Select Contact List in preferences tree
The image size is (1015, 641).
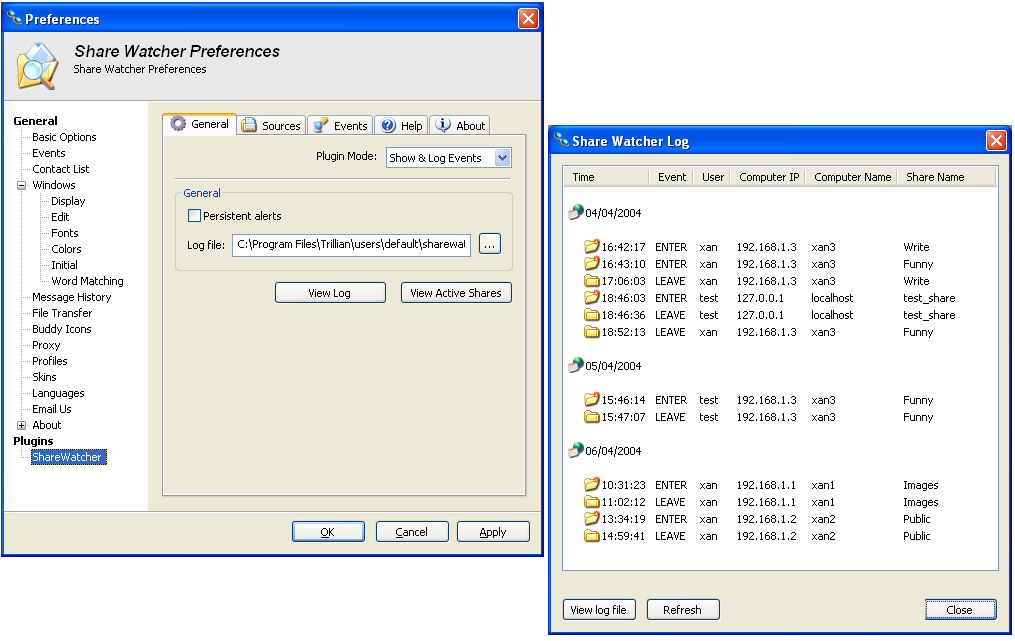coord(61,169)
